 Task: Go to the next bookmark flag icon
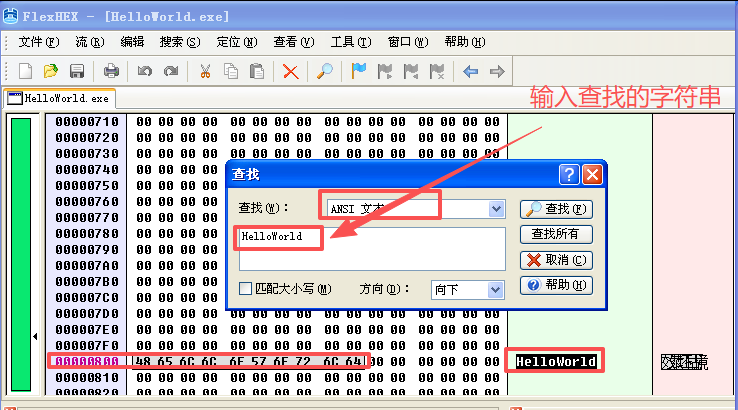pos(385,72)
